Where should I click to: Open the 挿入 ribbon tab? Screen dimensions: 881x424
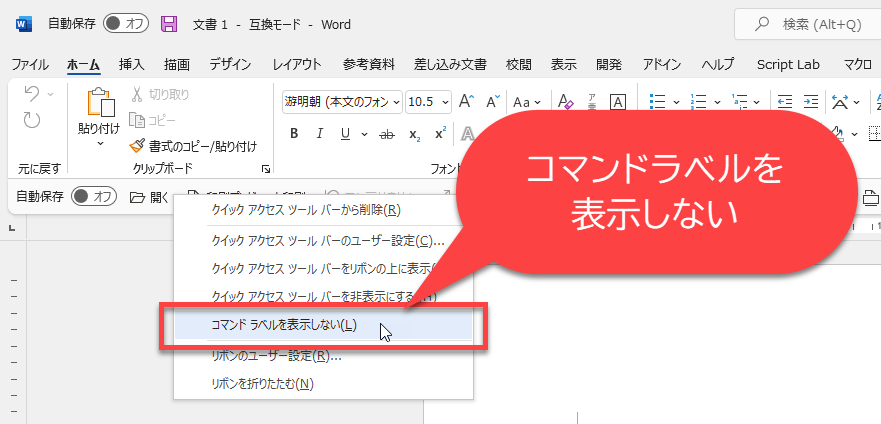[132, 64]
